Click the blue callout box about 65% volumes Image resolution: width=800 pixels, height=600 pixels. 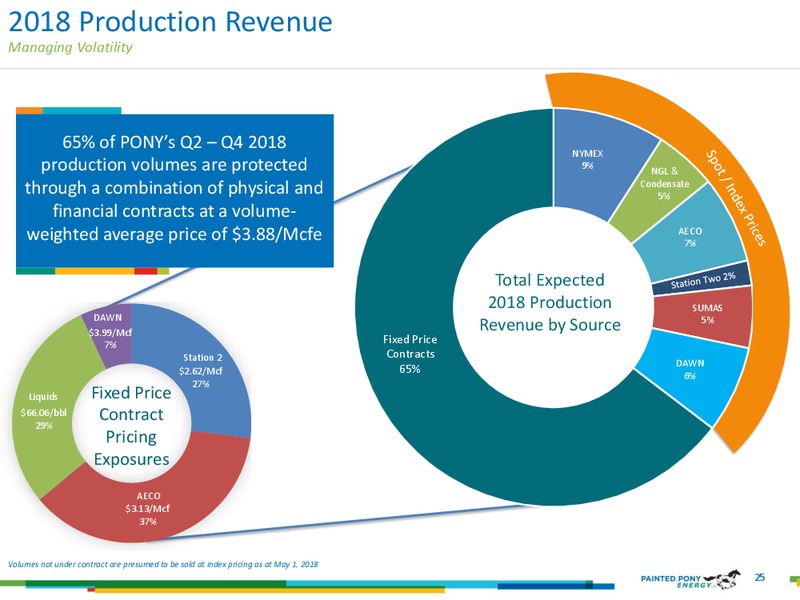(x=174, y=190)
